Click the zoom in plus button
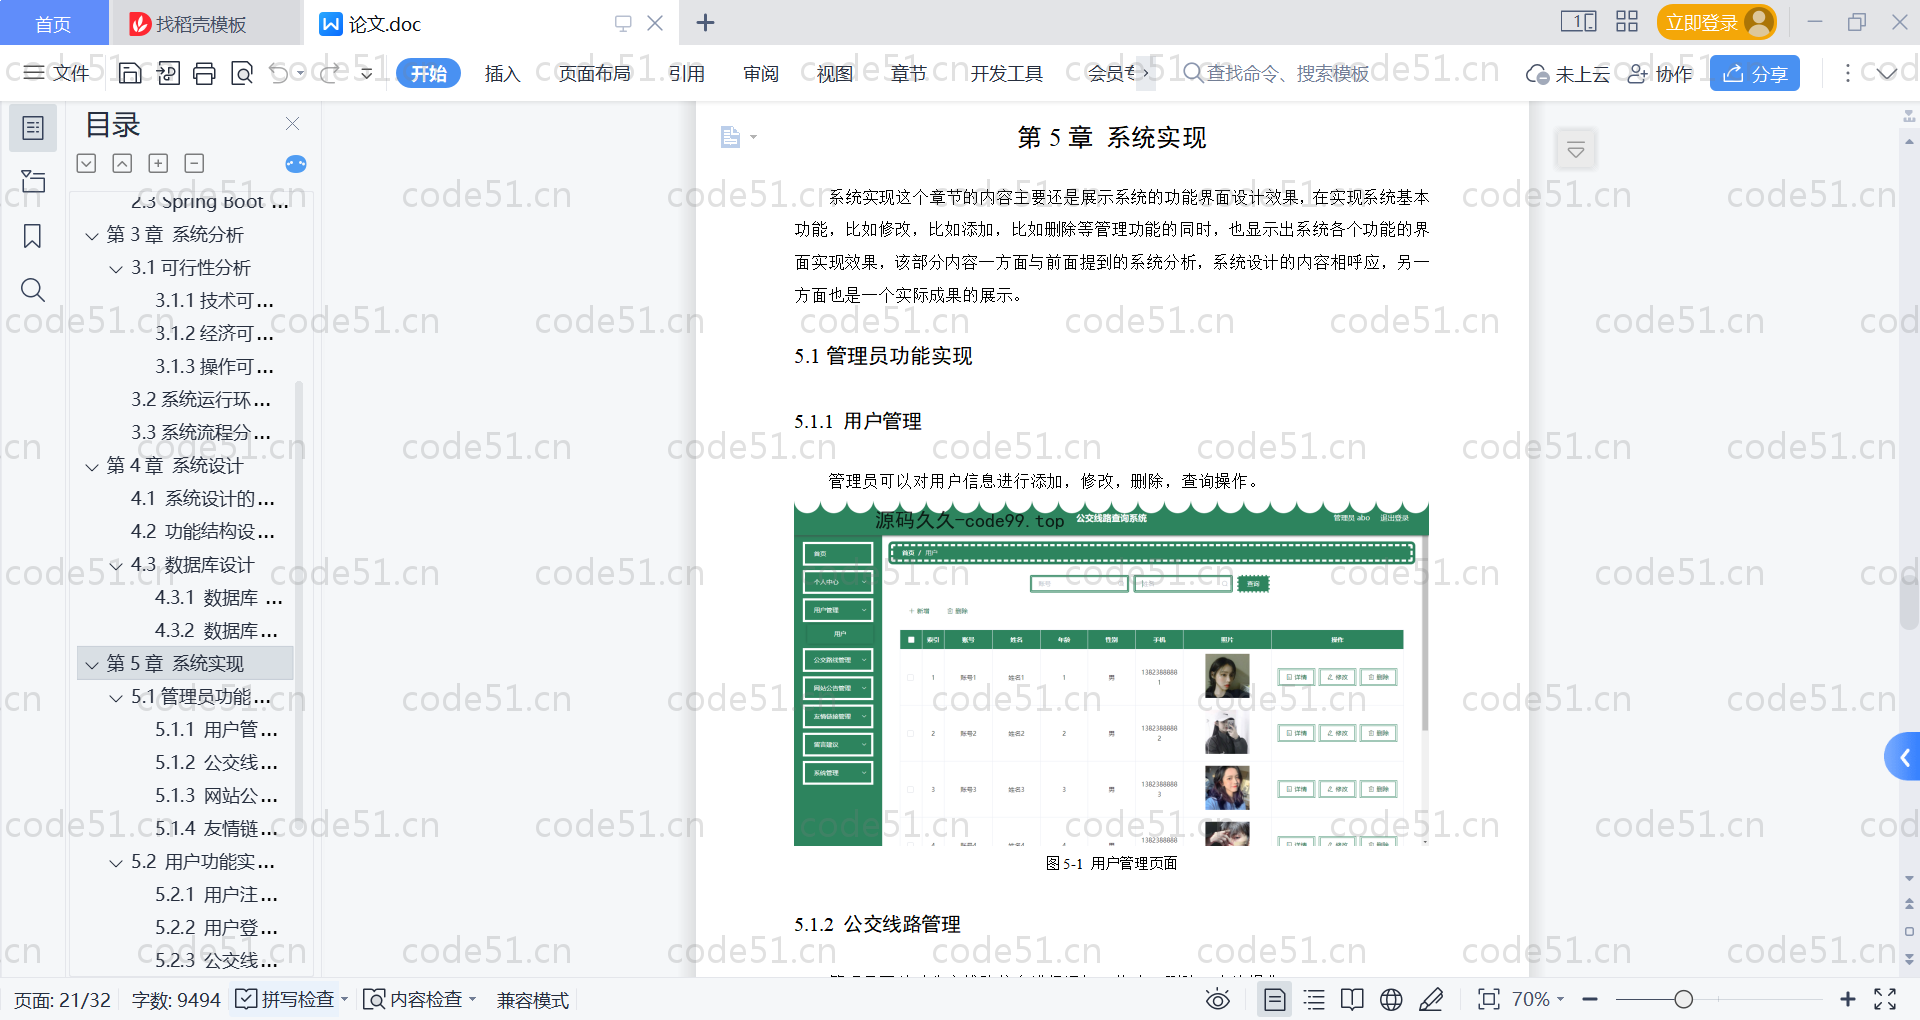The image size is (1920, 1020). click(1848, 999)
